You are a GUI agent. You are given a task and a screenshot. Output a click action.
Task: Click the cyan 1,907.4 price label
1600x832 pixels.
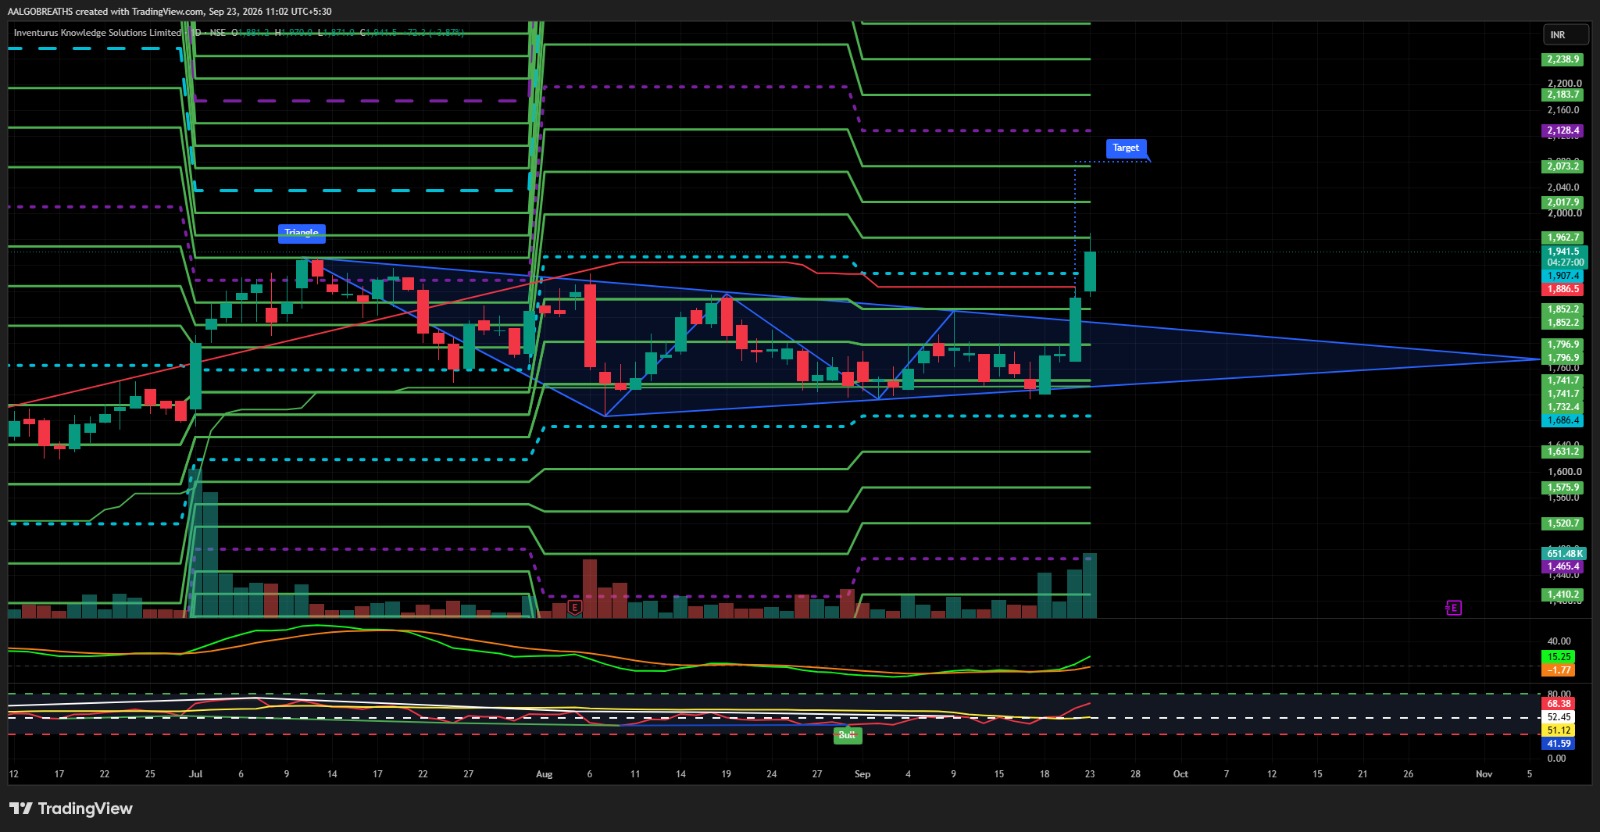(1564, 276)
